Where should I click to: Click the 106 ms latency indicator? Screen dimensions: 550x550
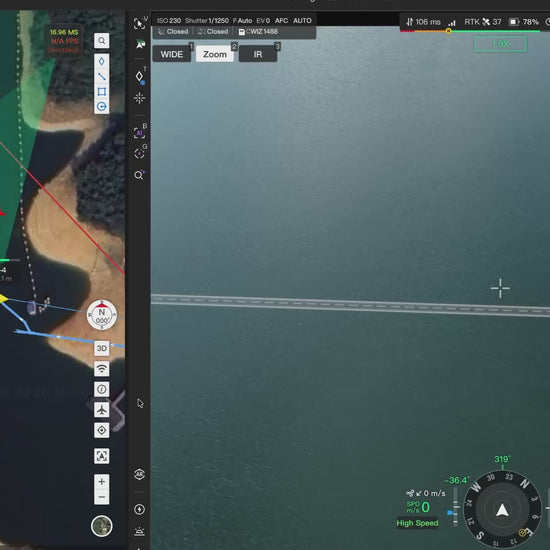click(x=423, y=22)
